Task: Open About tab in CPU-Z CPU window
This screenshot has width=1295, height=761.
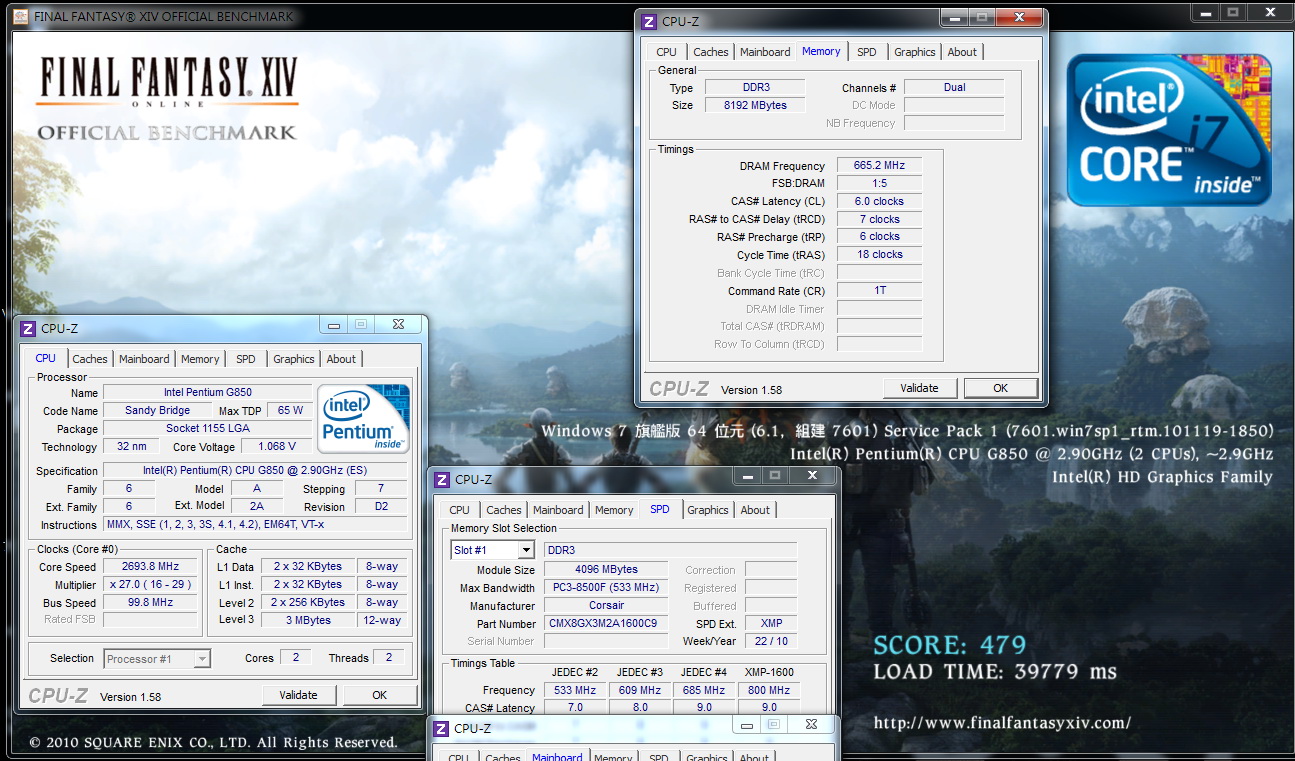Action: tap(341, 359)
